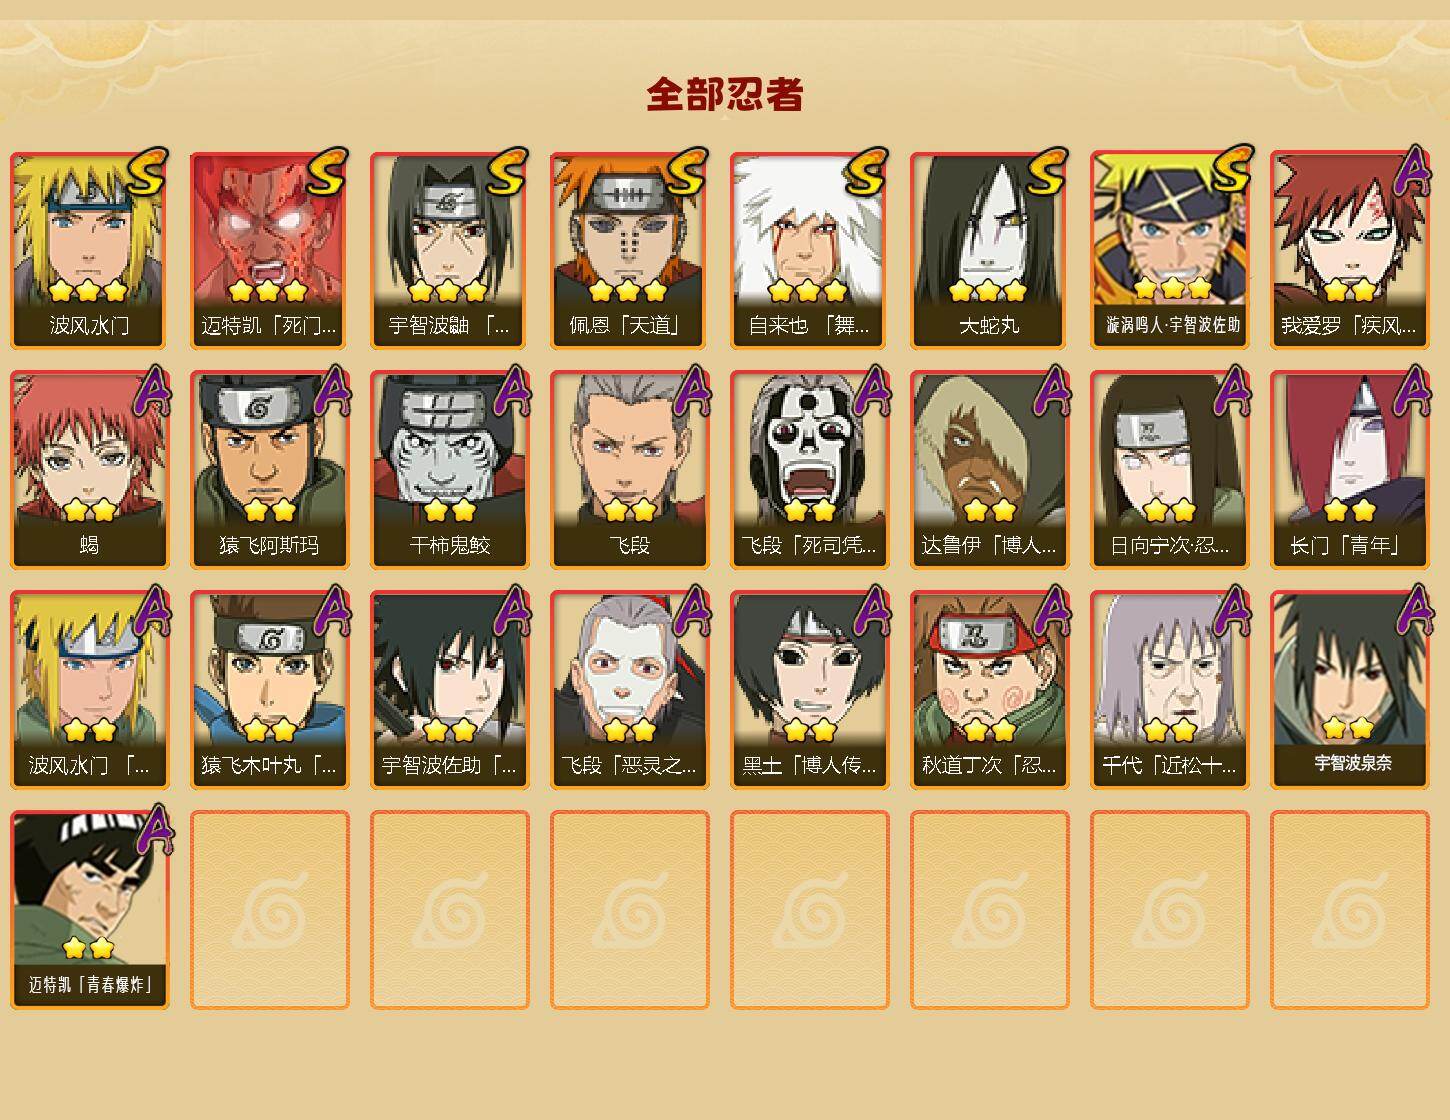Click the 宇智波泉奈 ninja card
The width and height of the screenshot is (1450, 1120).
coord(1349,690)
